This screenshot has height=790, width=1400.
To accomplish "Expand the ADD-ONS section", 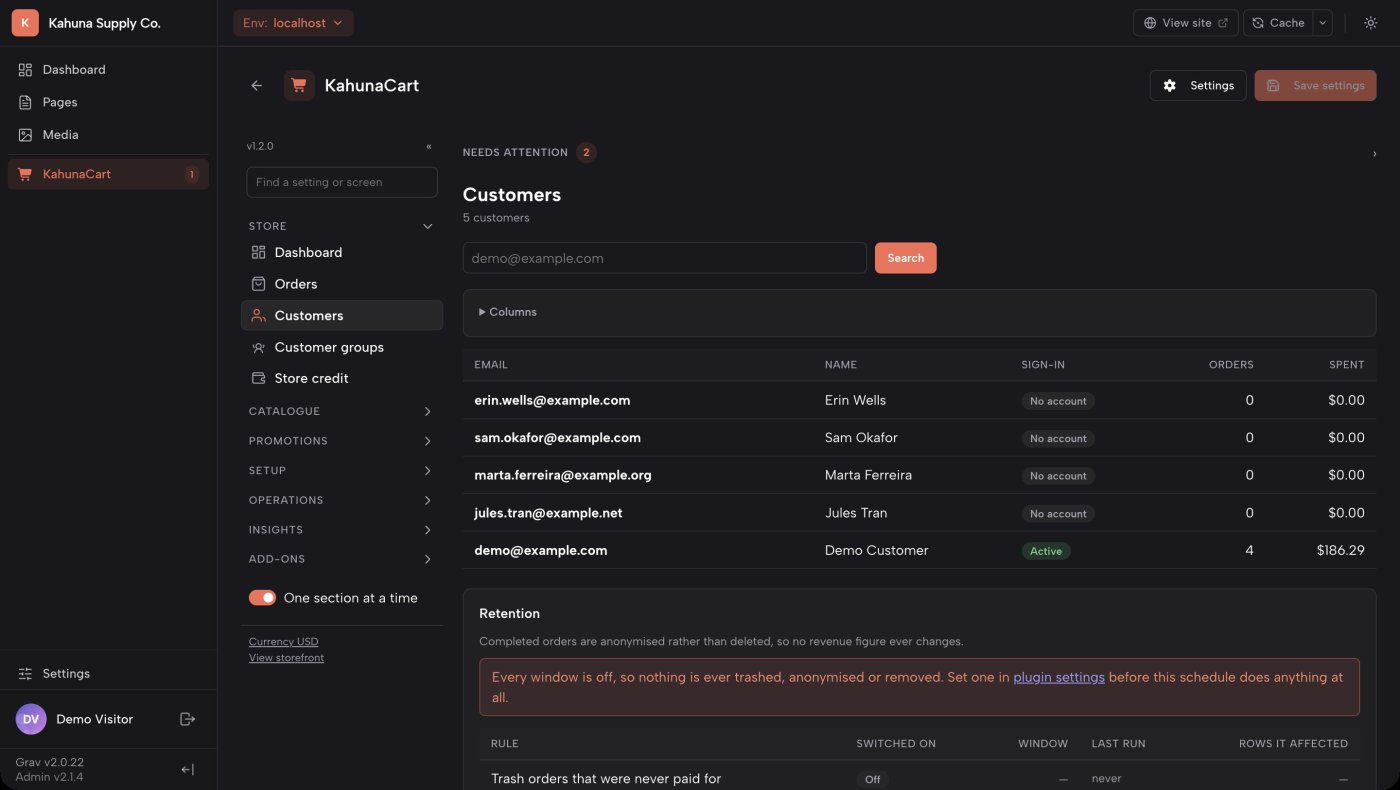I will (342, 559).
